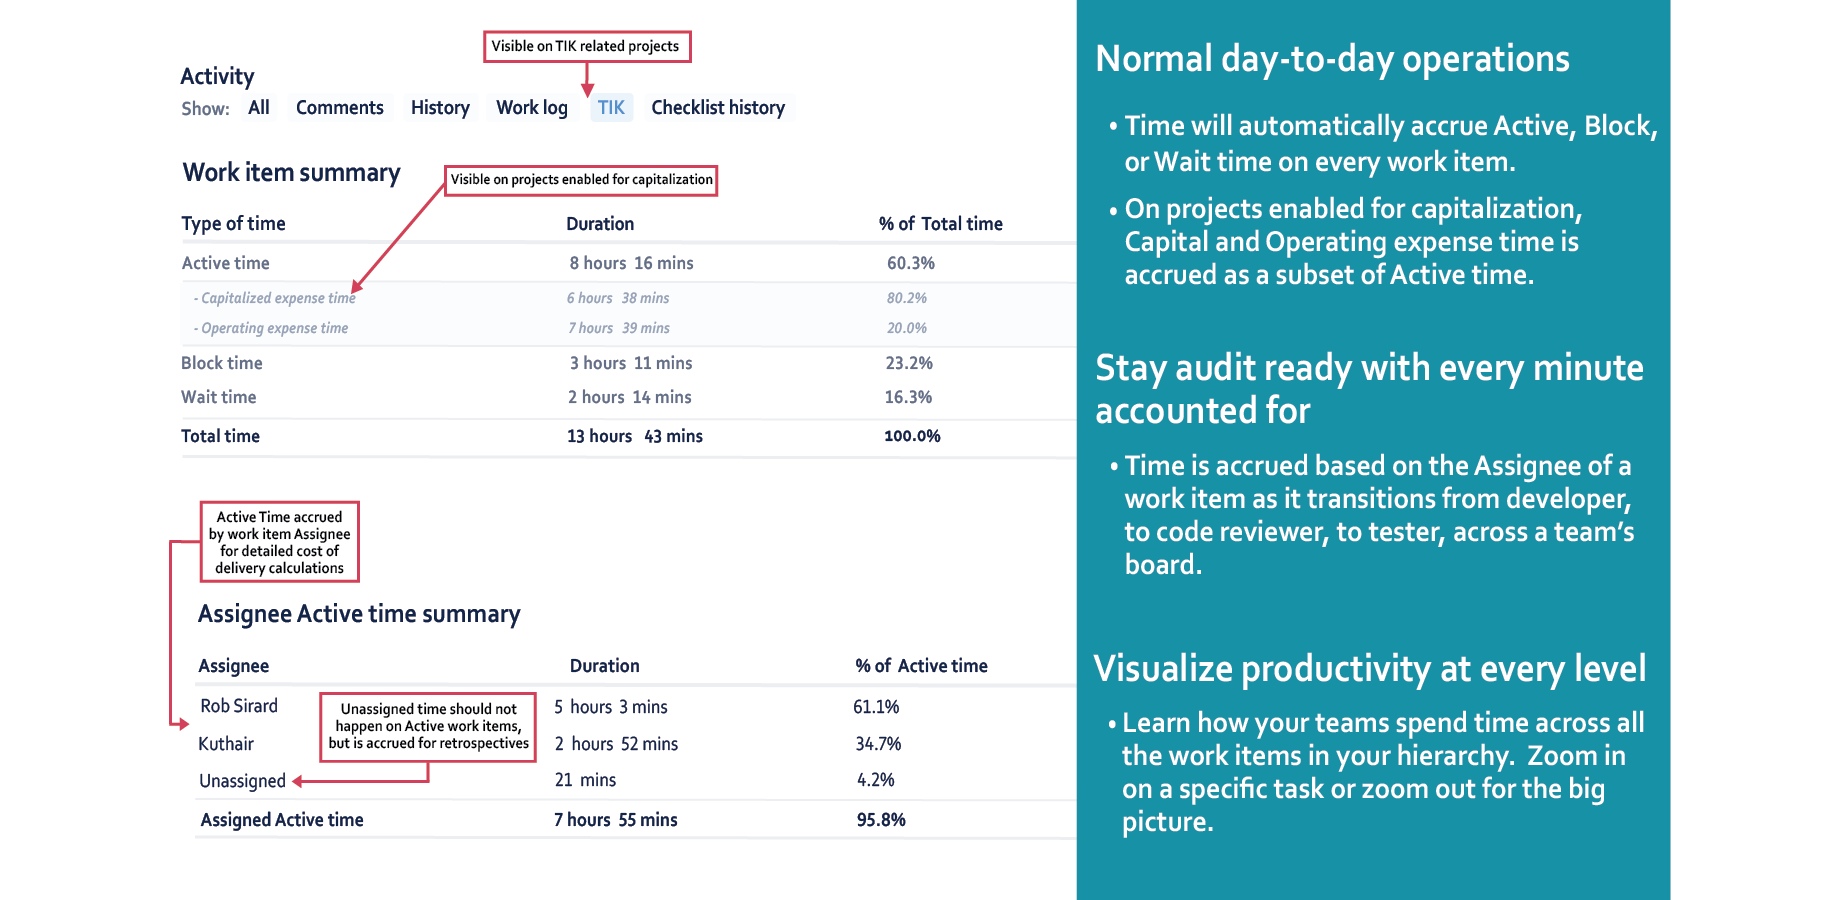1840x900 pixels.
Task: Click the Type of time column header
Action: pos(234,224)
